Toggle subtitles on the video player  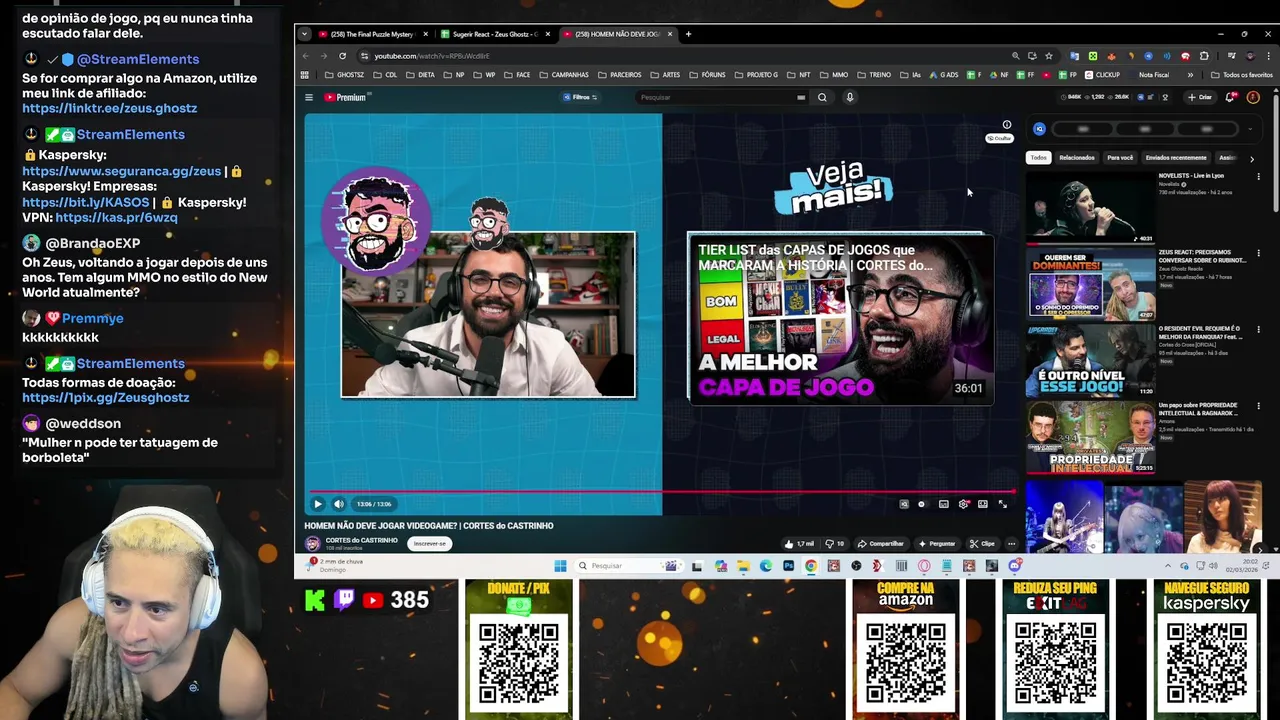click(943, 504)
